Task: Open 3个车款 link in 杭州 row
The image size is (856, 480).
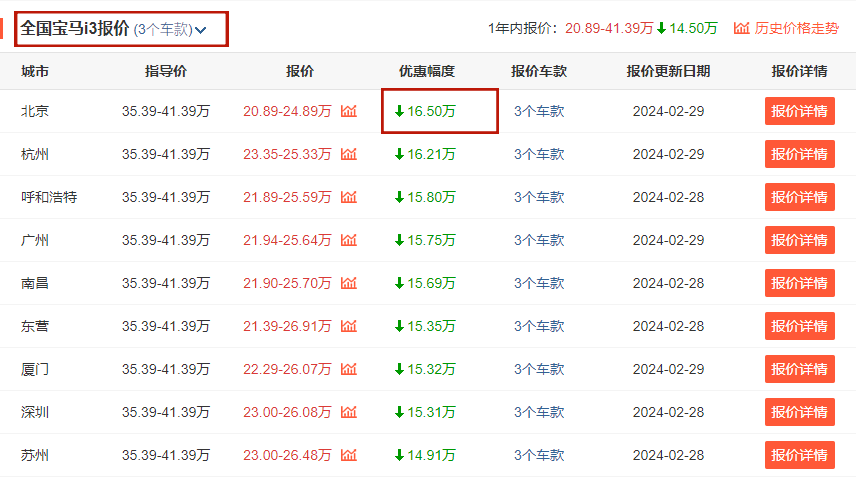Action: [x=539, y=155]
